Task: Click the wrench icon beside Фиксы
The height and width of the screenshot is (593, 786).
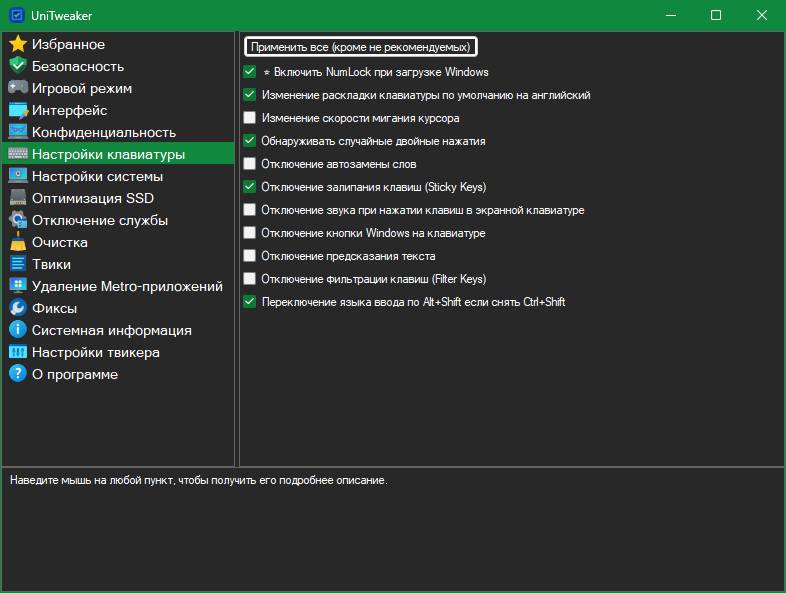Action: (x=17, y=308)
